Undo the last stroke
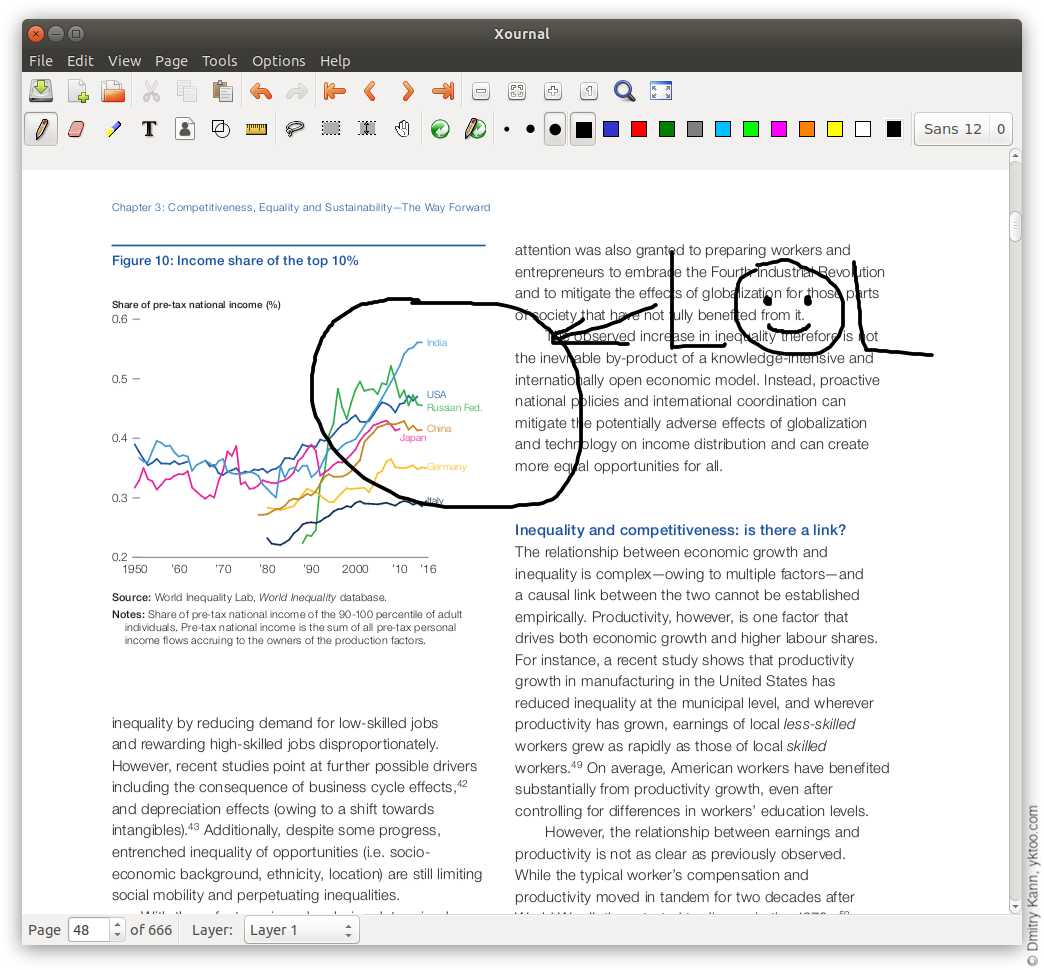The image size is (1044, 970). (261, 91)
